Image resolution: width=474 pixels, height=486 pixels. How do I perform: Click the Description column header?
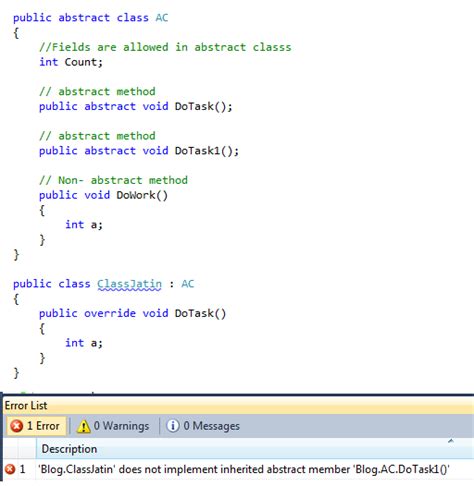pyautogui.click(x=69, y=449)
